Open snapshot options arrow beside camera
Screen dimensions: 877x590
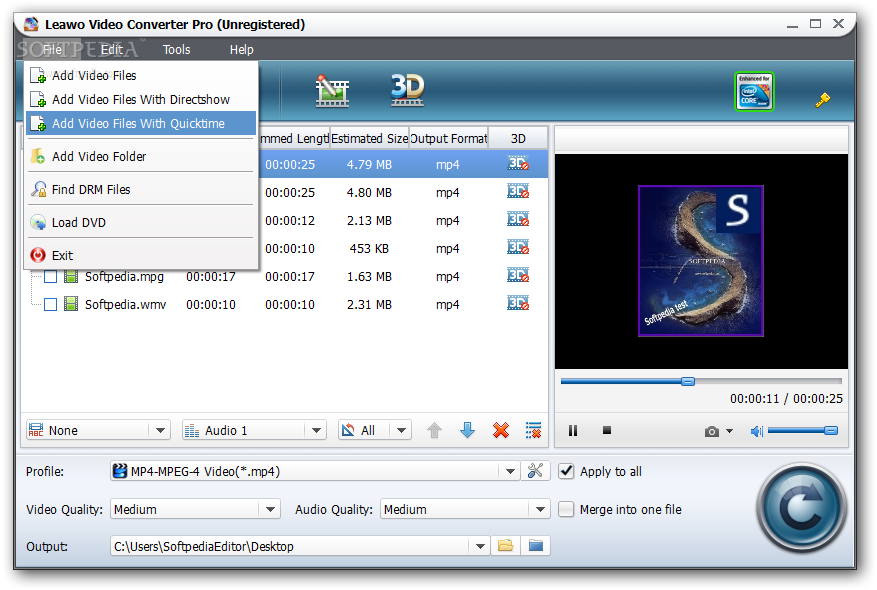point(729,431)
